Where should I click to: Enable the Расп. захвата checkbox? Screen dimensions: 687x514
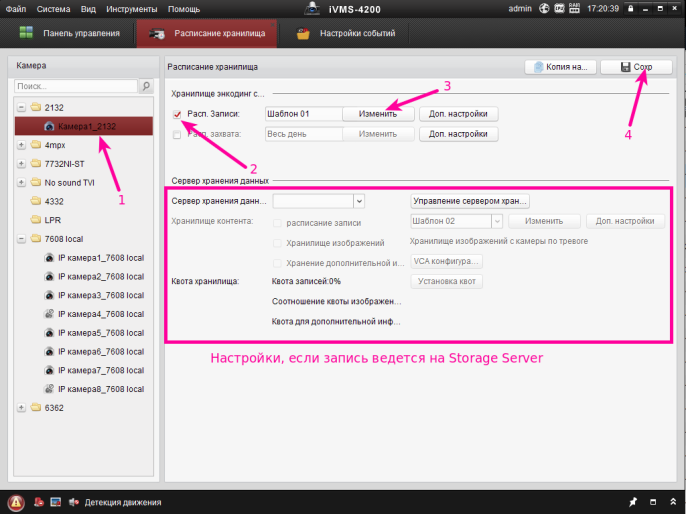pyautogui.click(x=177, y=134)
